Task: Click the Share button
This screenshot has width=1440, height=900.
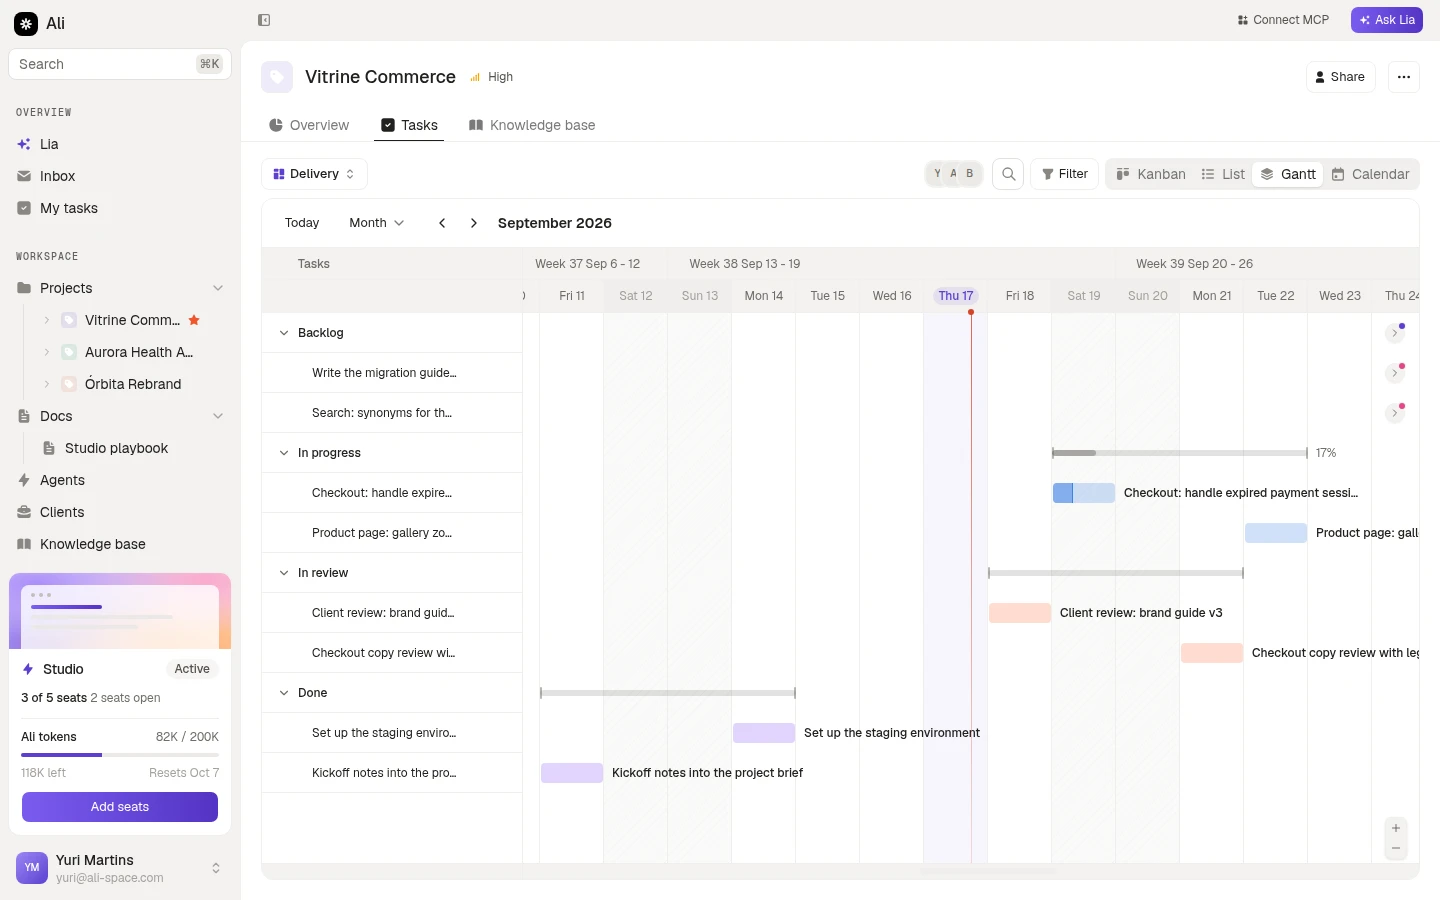Action: (x=1341, y=77)
